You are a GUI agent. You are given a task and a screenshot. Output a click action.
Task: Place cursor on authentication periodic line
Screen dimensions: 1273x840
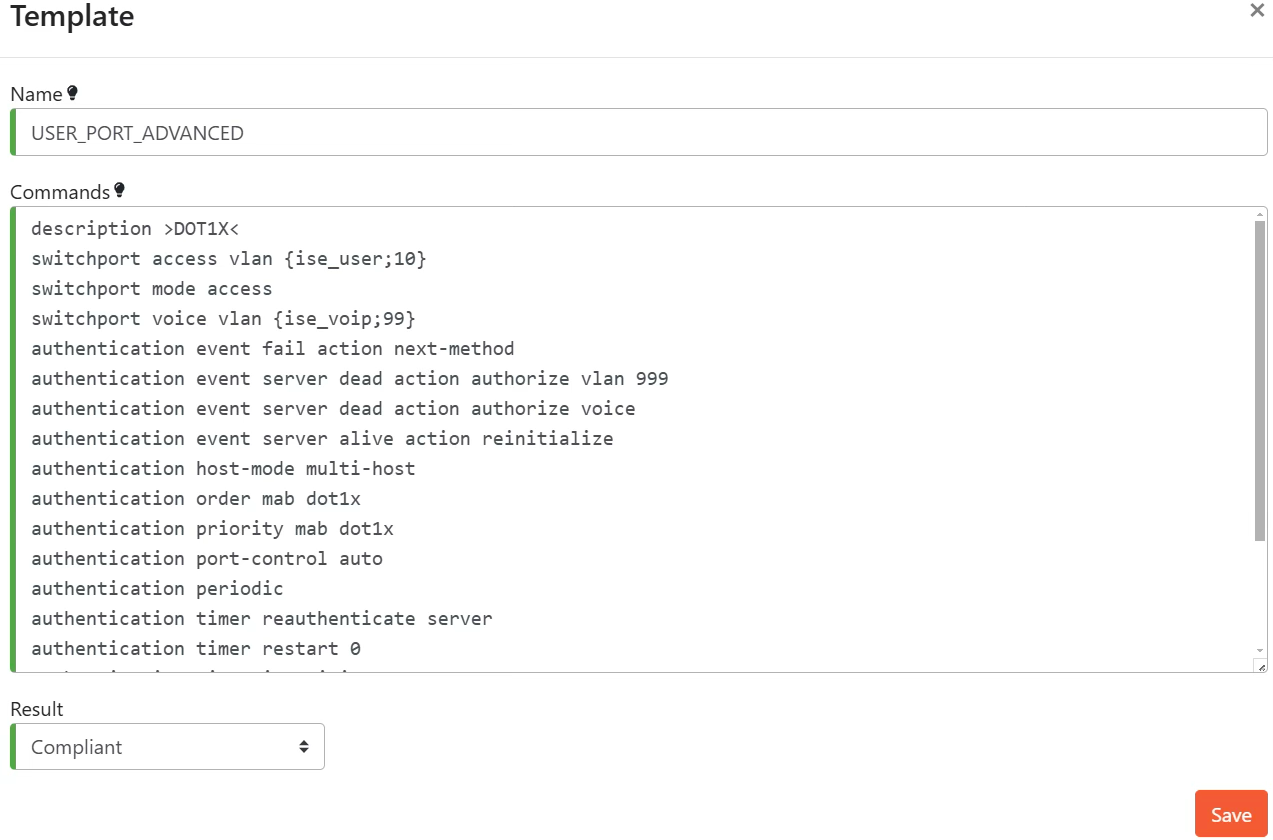[157, 589]
